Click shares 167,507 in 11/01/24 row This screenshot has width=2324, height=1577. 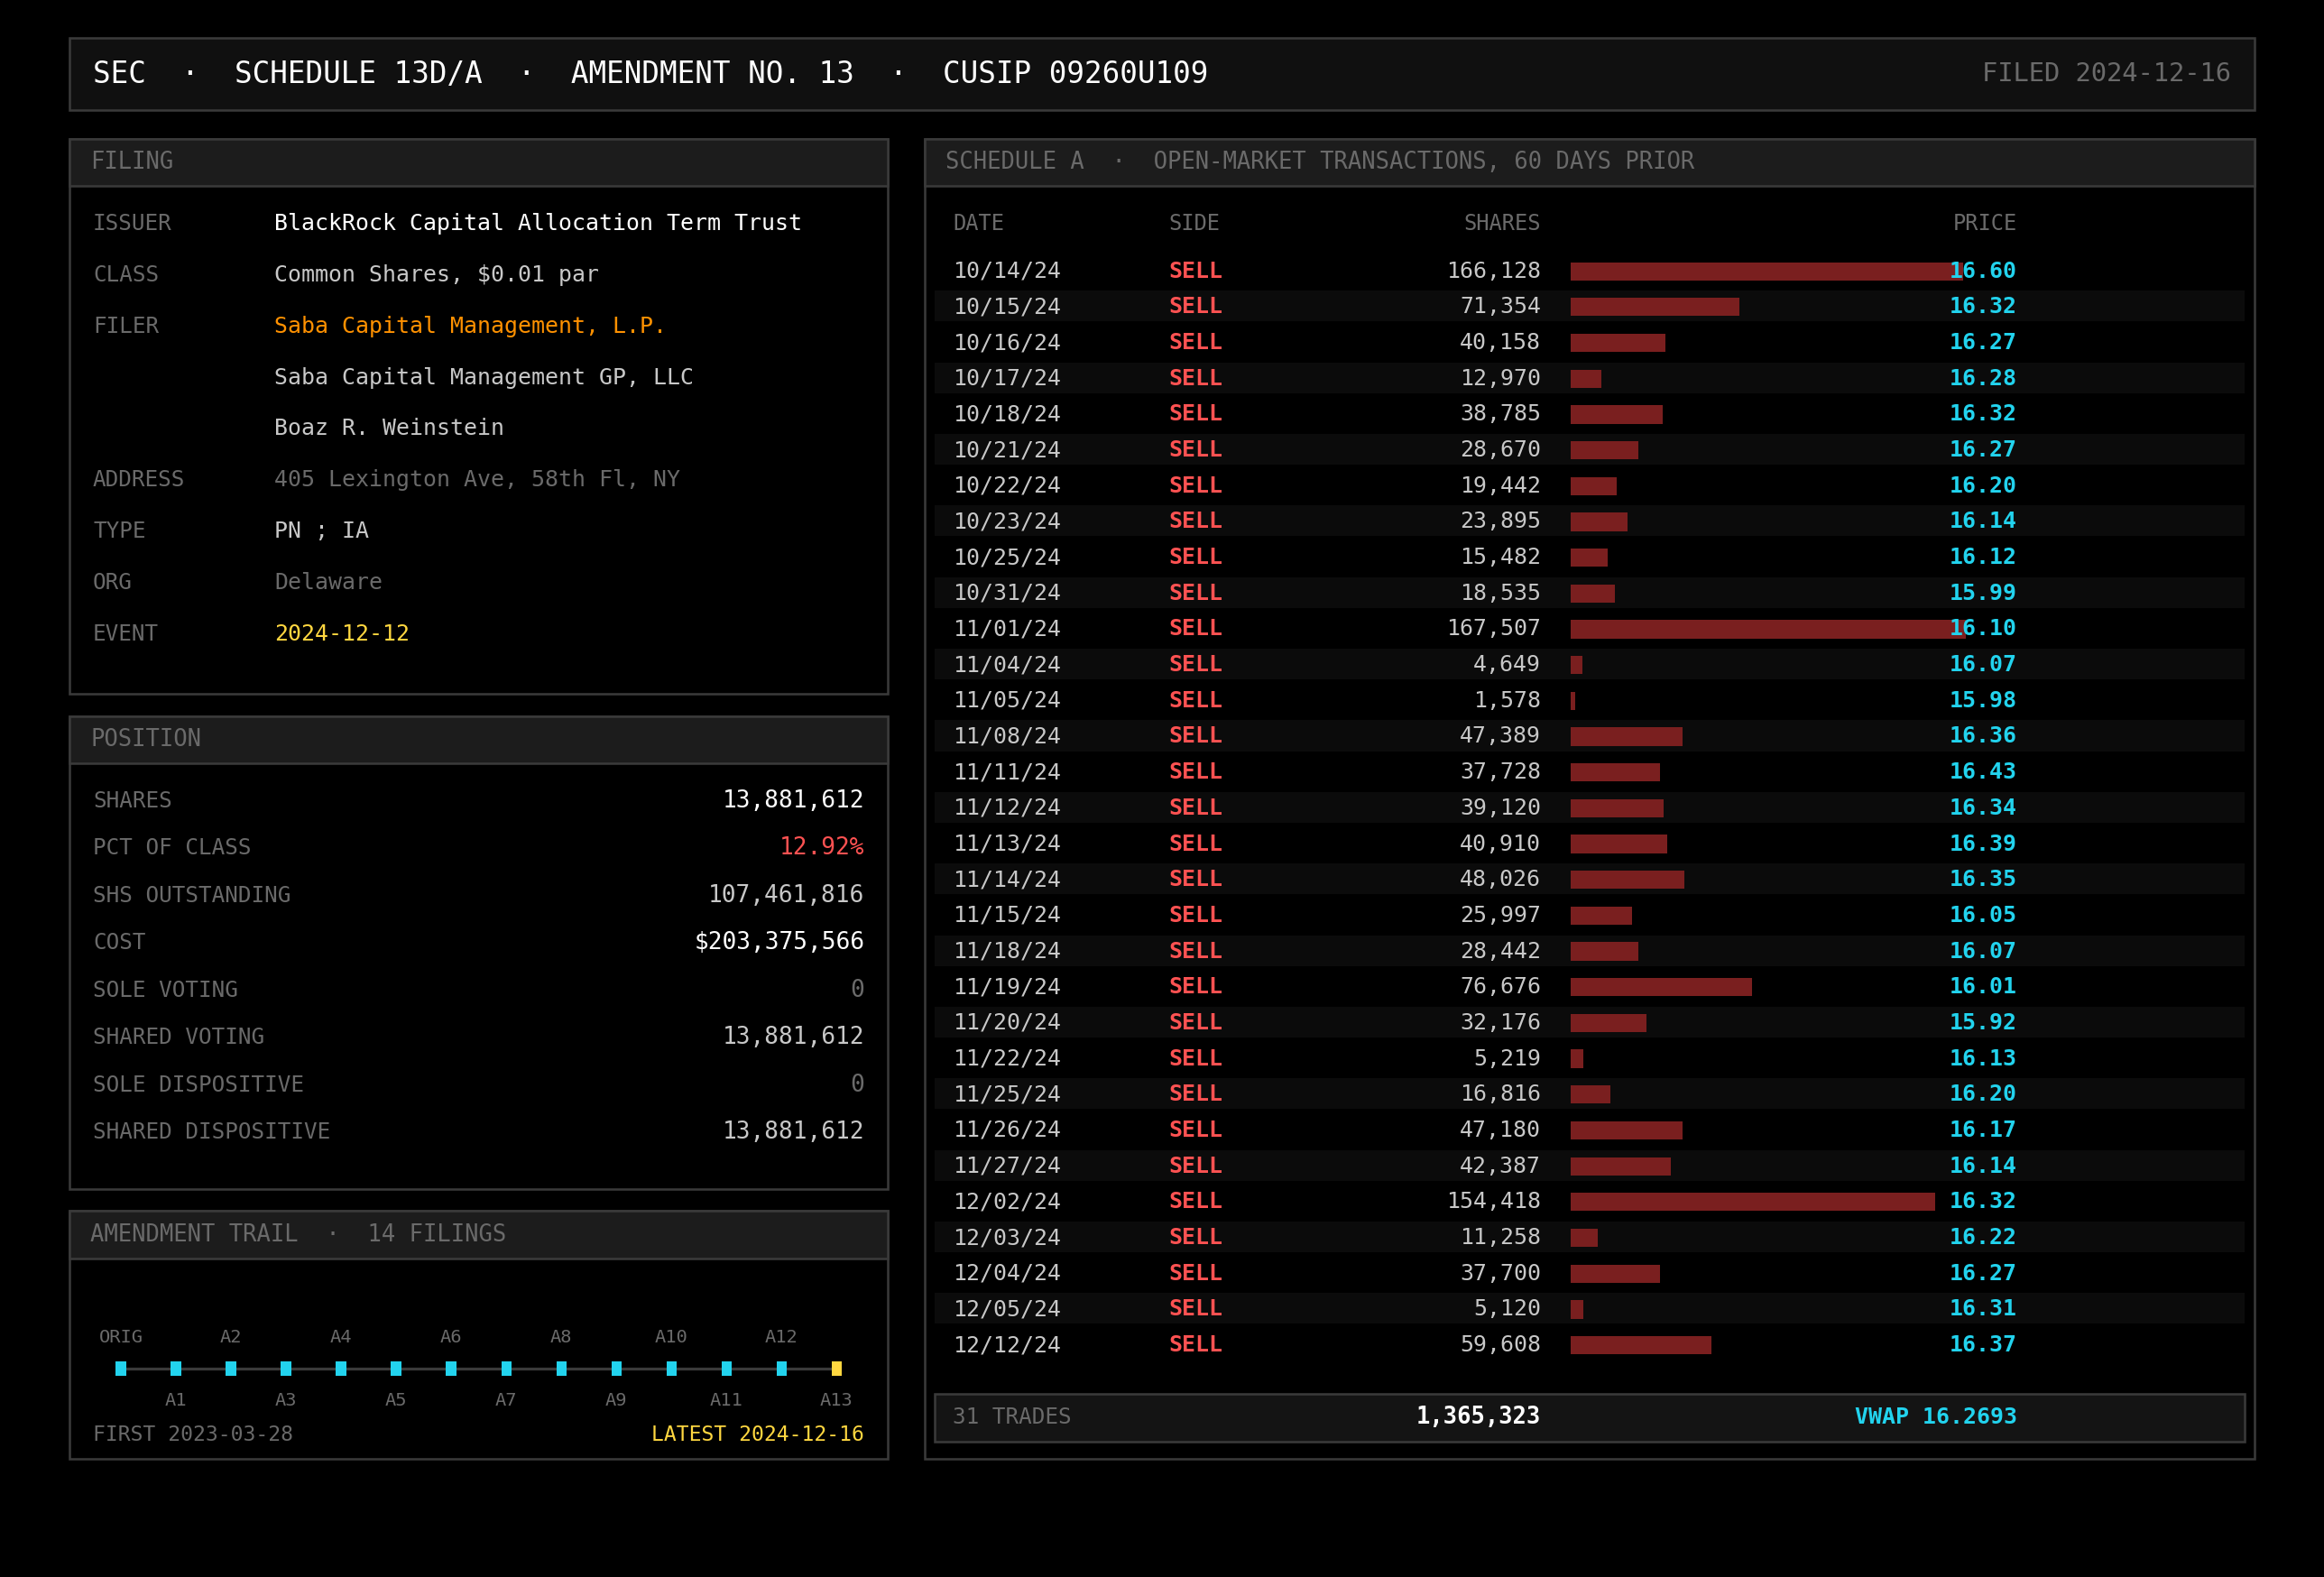tap(1494, 628)
